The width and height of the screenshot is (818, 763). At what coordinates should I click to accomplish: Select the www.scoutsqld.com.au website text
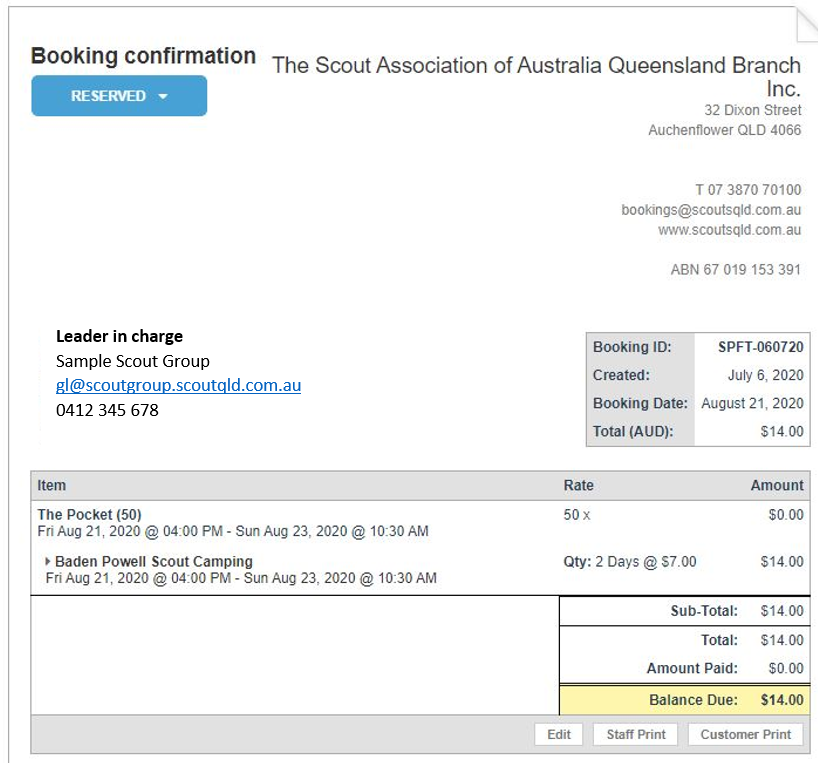729,230
